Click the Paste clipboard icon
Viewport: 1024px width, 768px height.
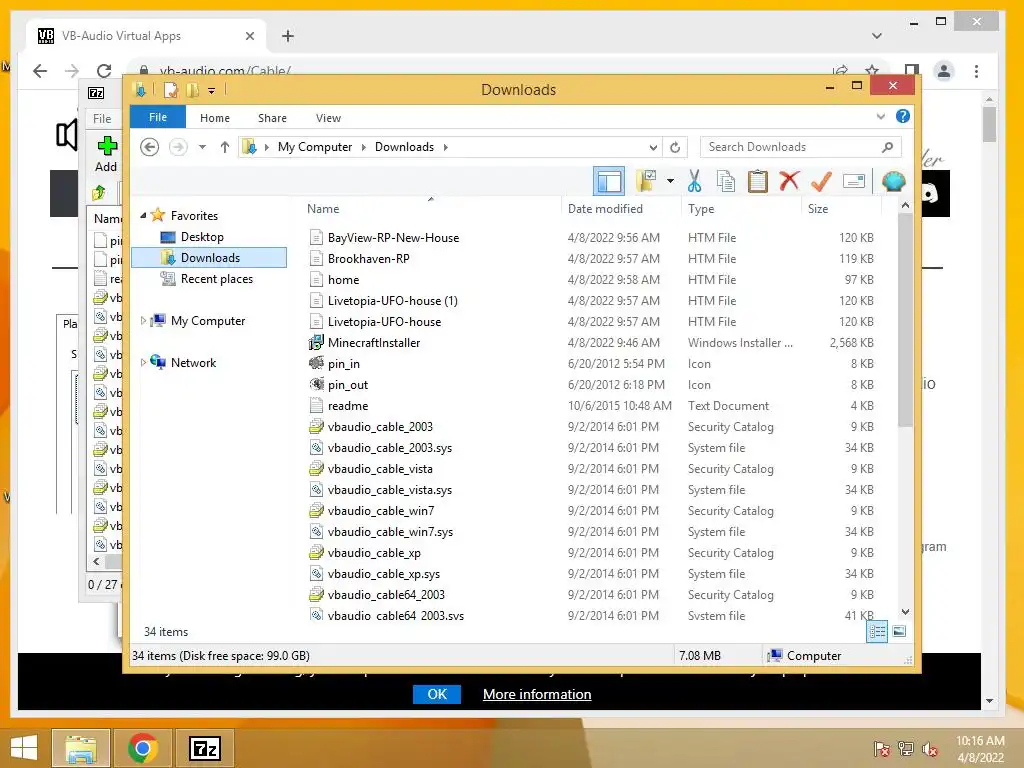(758, 181)
